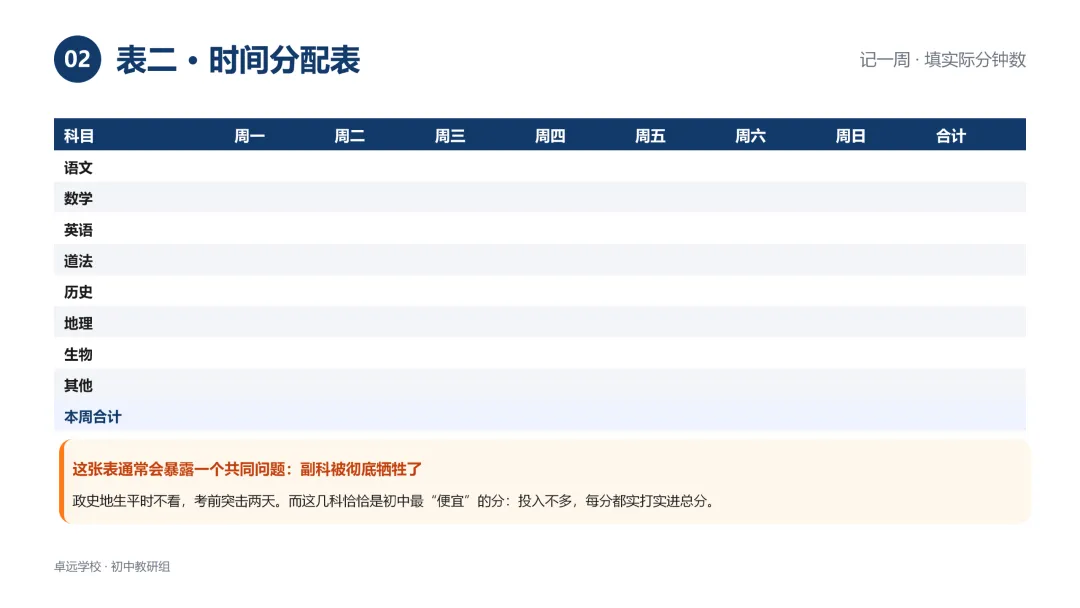Click the footer 卓远学校 · 初中教研组
The image size is (1080, 608).
112,567
